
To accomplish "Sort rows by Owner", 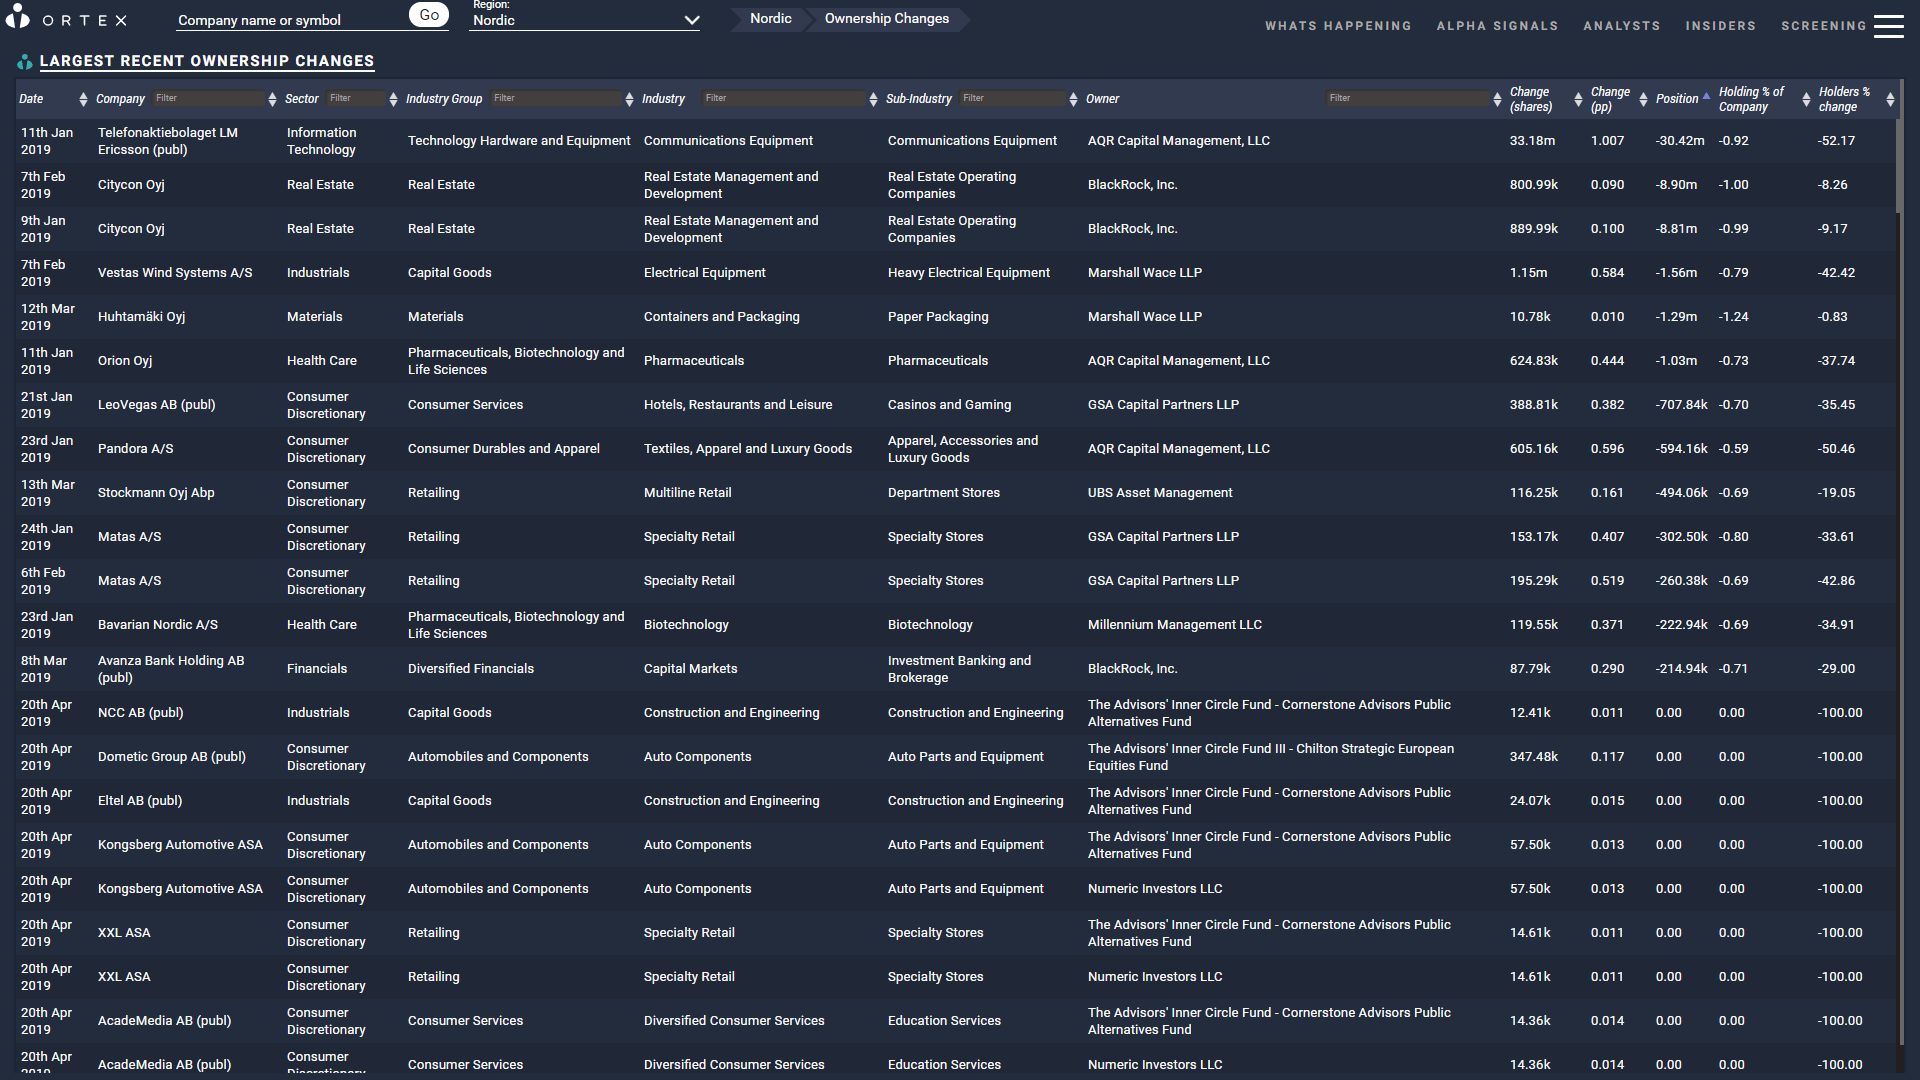I will tap(1499, 99).
